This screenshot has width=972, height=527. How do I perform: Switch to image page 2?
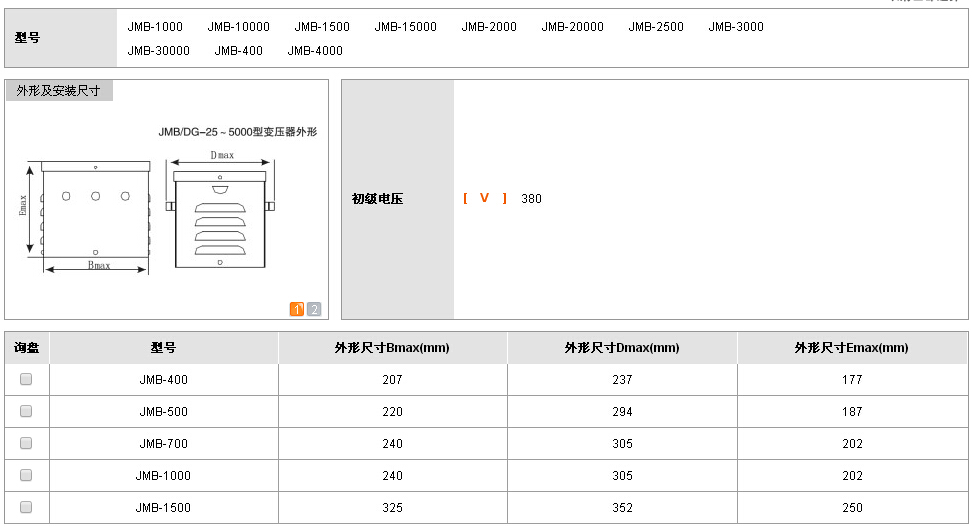(x=314, y=309)
